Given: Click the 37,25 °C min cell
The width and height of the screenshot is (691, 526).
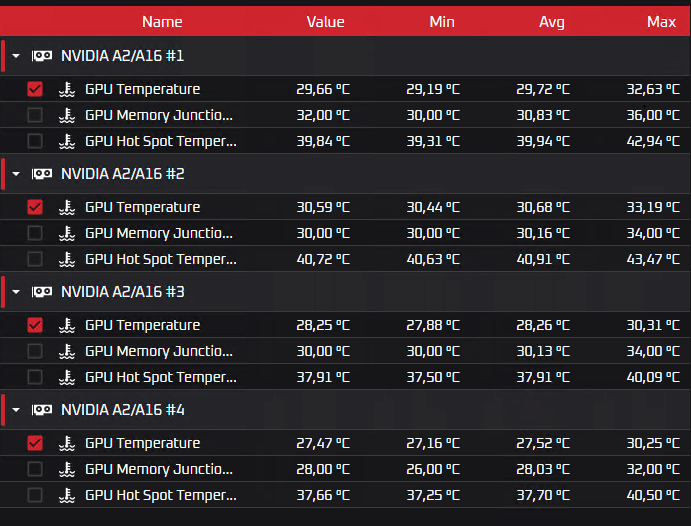Looking at the screenshot, I should (x=433, y=496).
